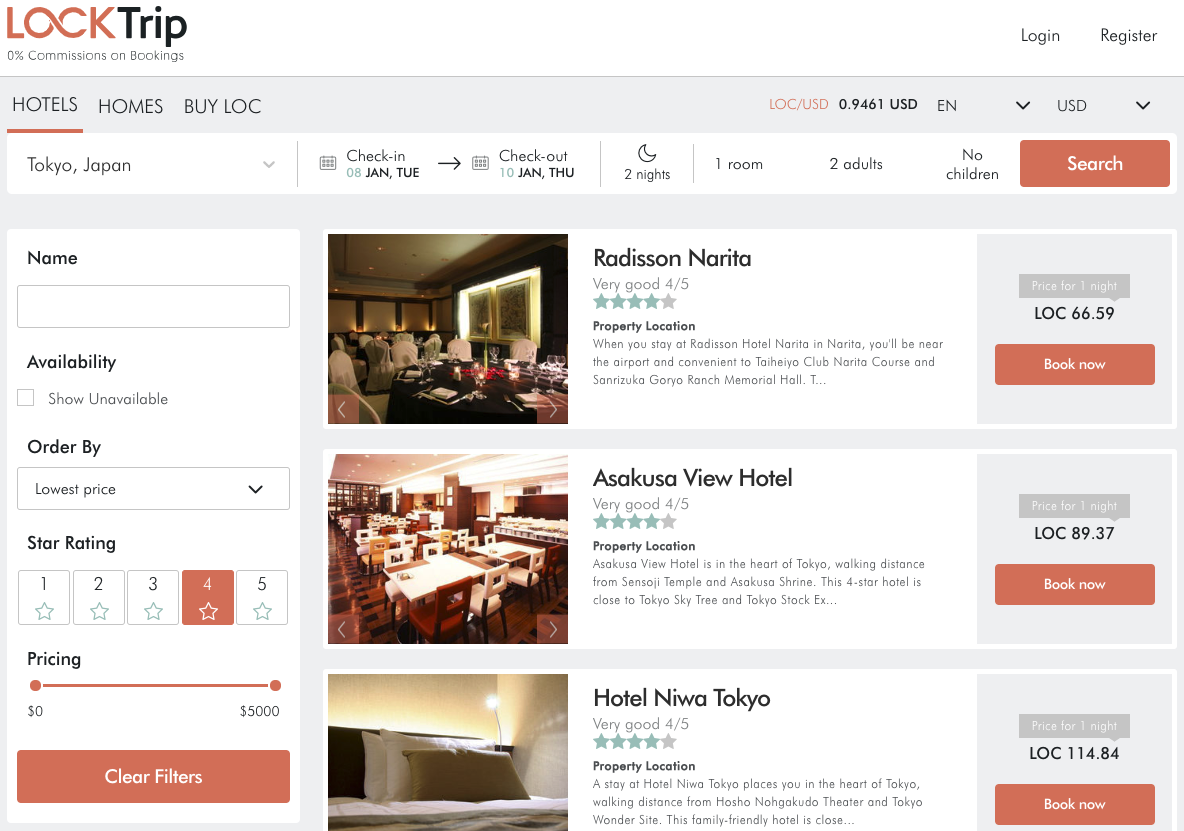The height and width of the screenshot is (831, 1184).
Task: Open the Hotel Niwa Tokyo bedroom photo
Action: [x=448, y=752]
